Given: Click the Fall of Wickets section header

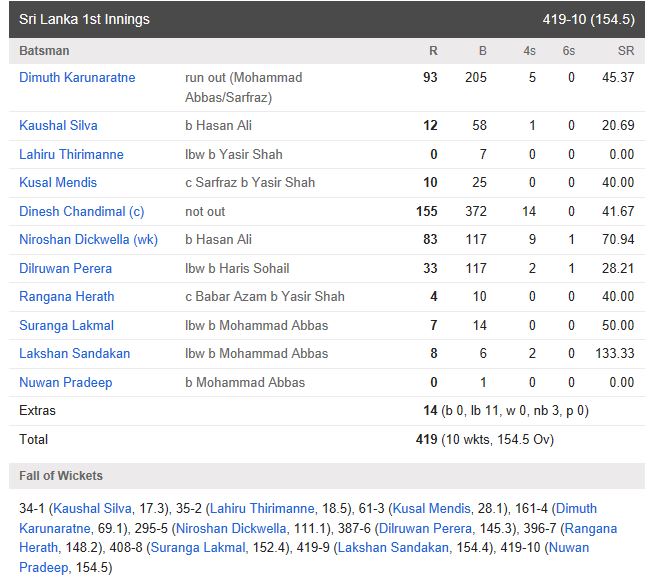Looking at the screenshot, I should 326,476.
